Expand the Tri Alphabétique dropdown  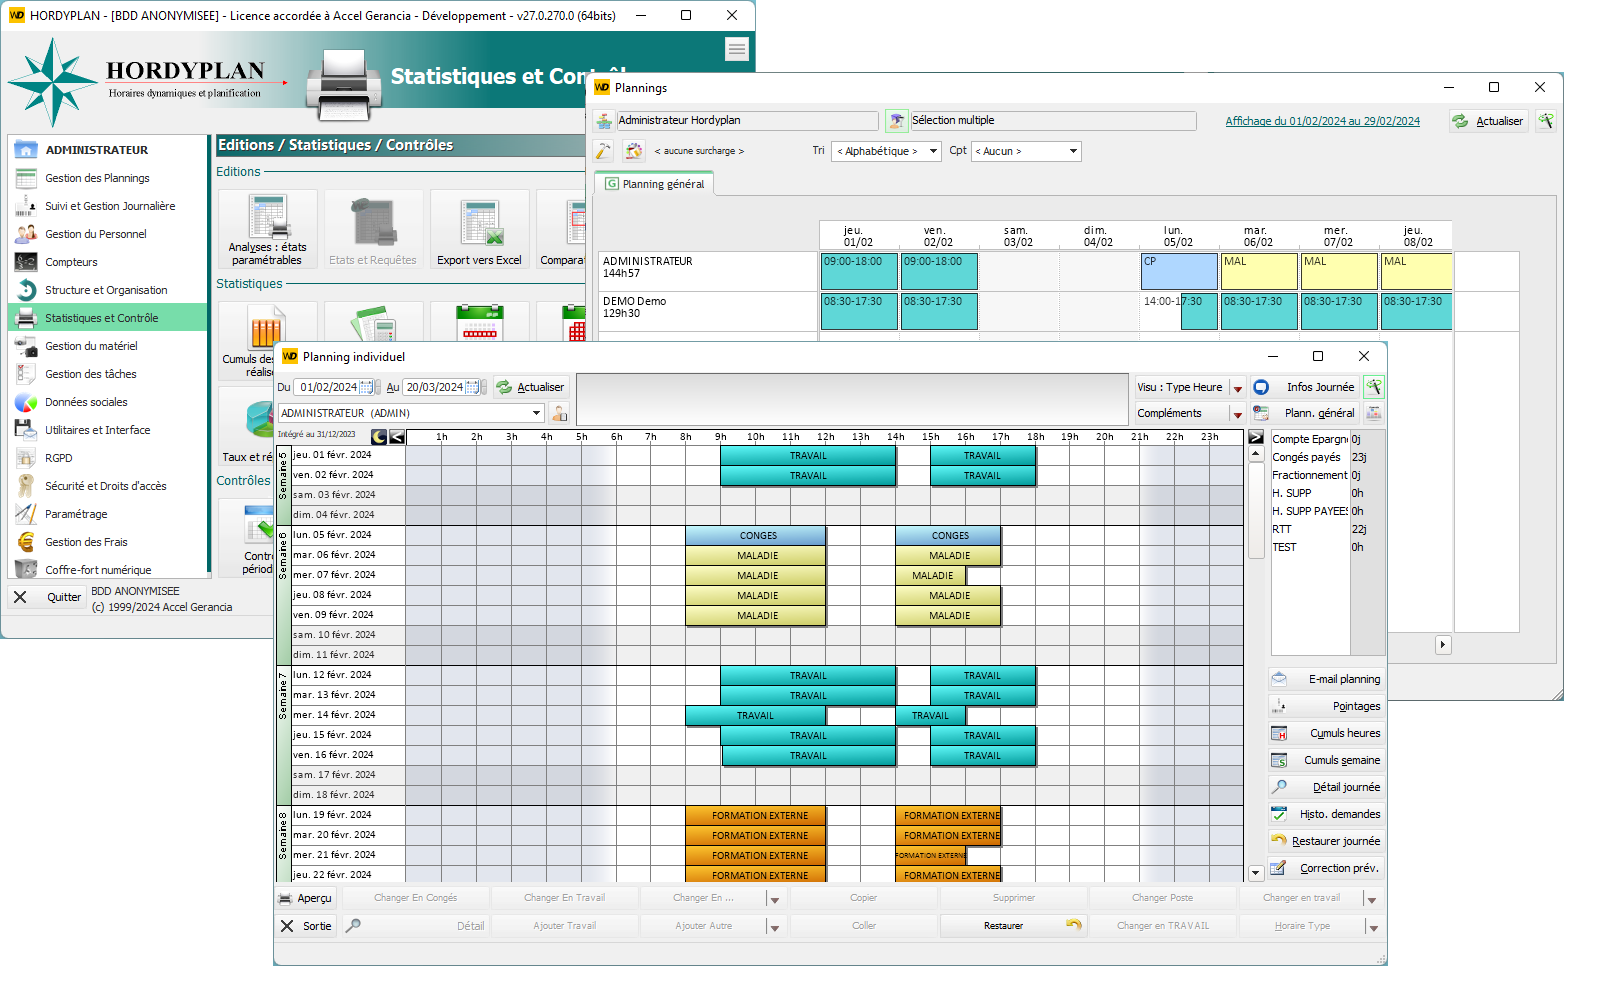[933, 151]
